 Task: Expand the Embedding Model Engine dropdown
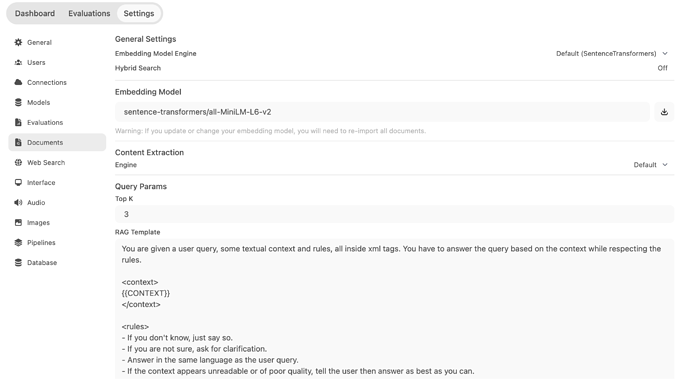612,53
